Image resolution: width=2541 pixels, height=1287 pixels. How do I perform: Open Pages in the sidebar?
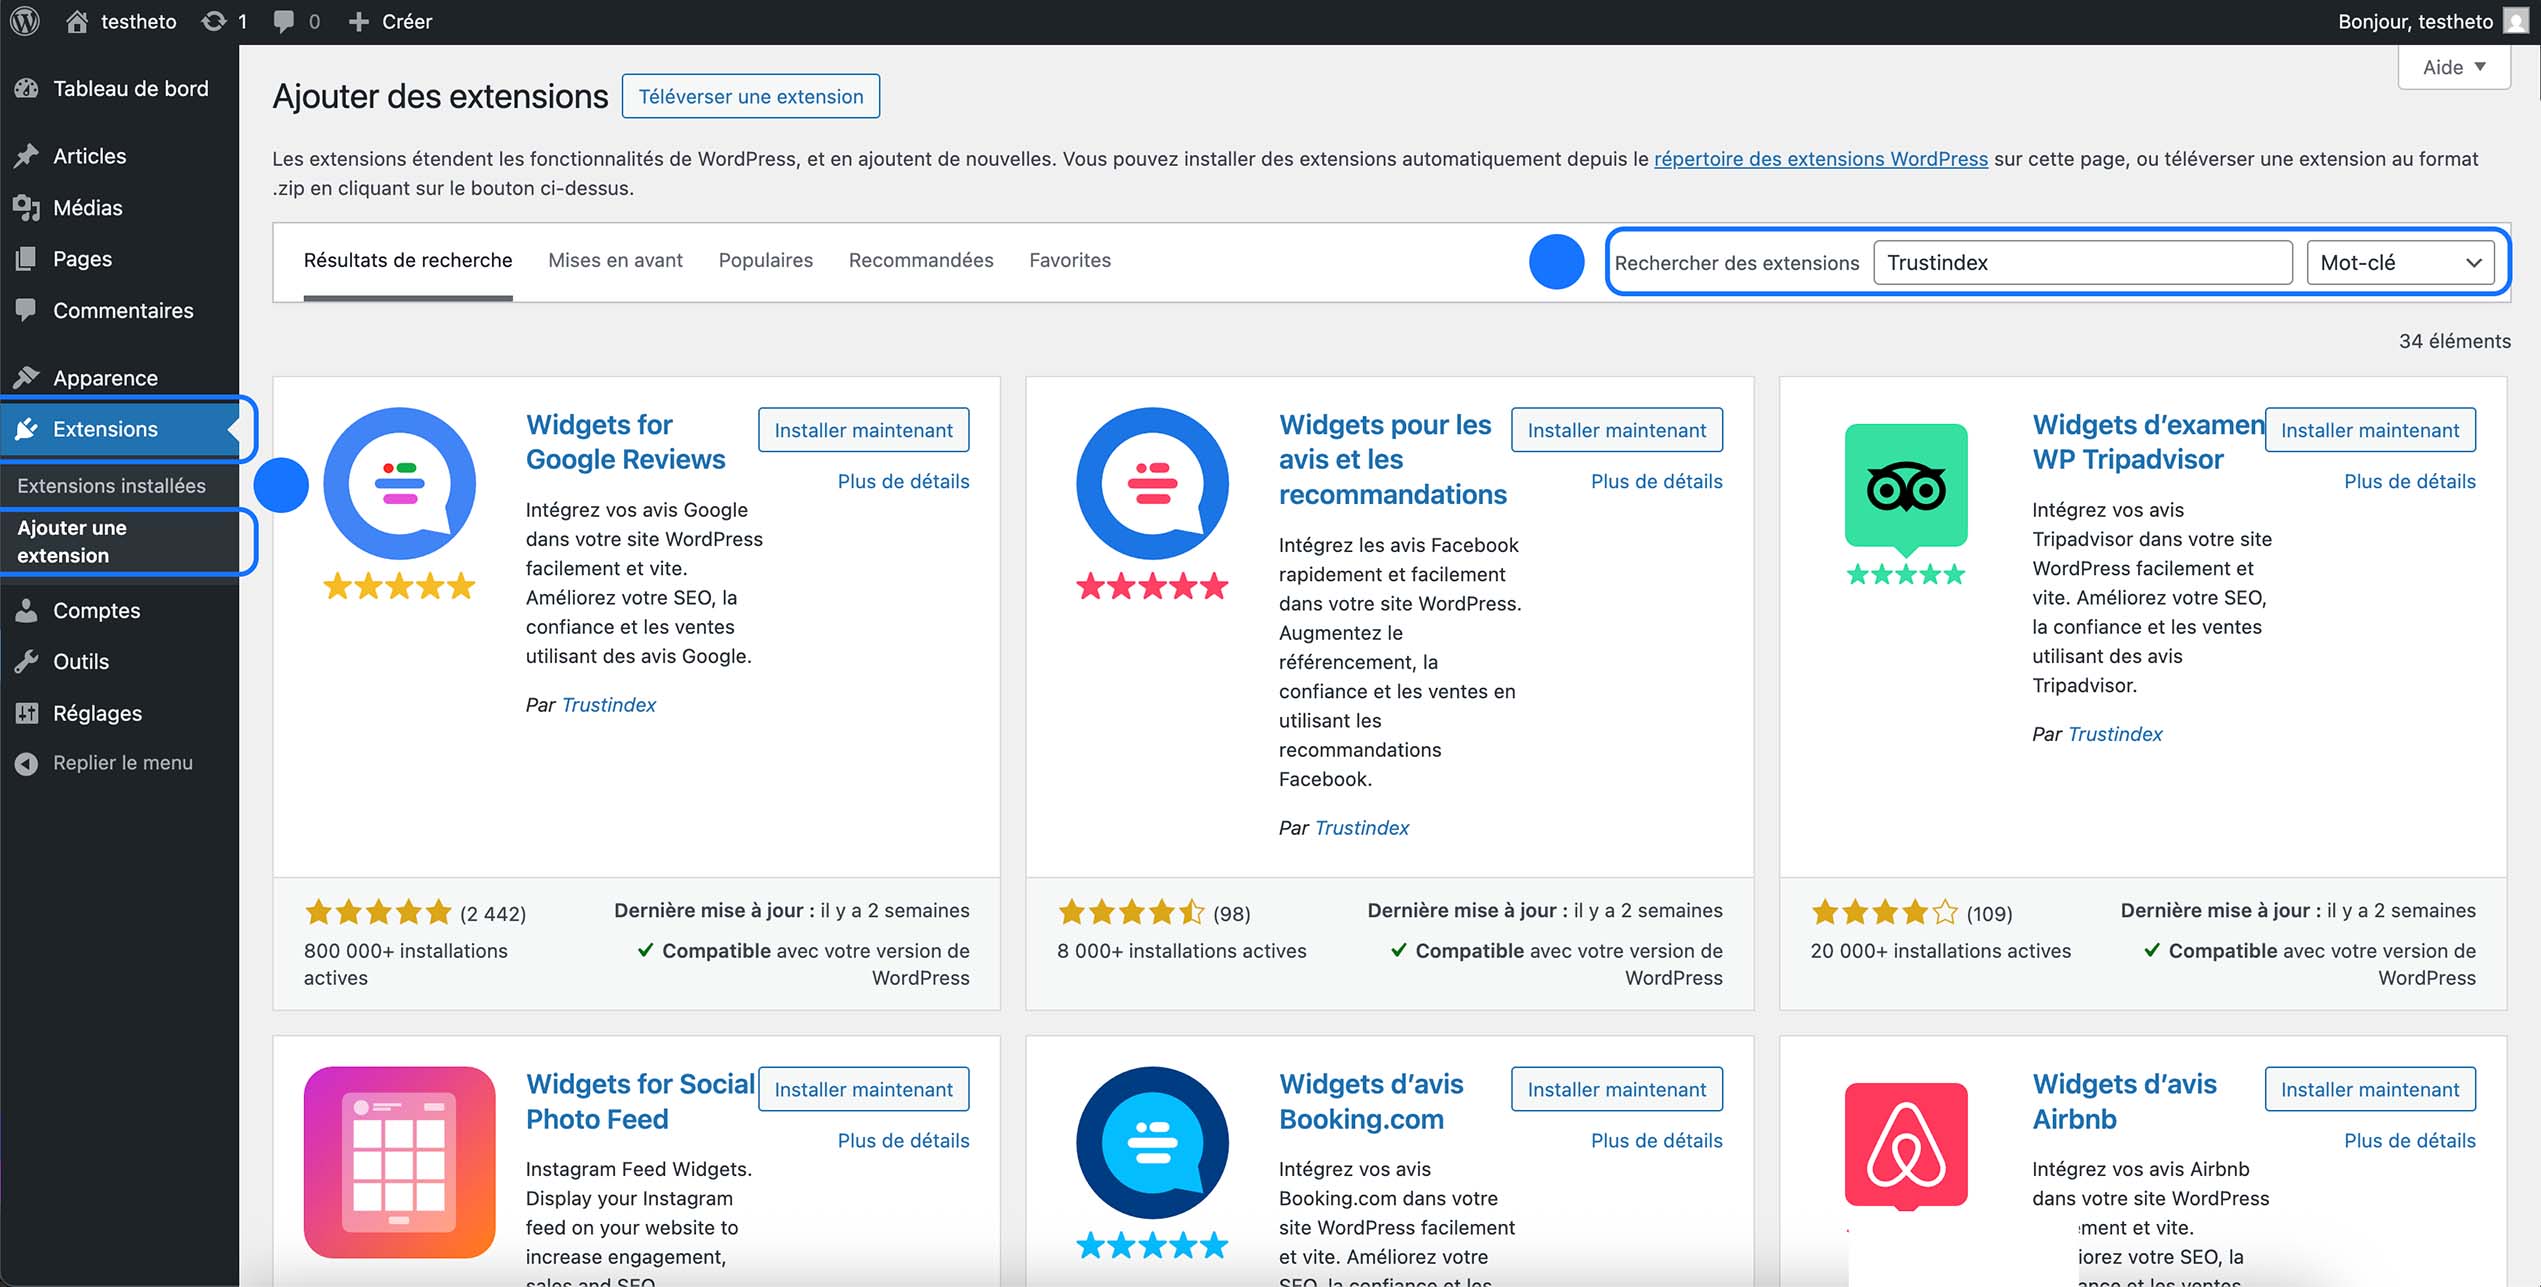pos(80,258)
